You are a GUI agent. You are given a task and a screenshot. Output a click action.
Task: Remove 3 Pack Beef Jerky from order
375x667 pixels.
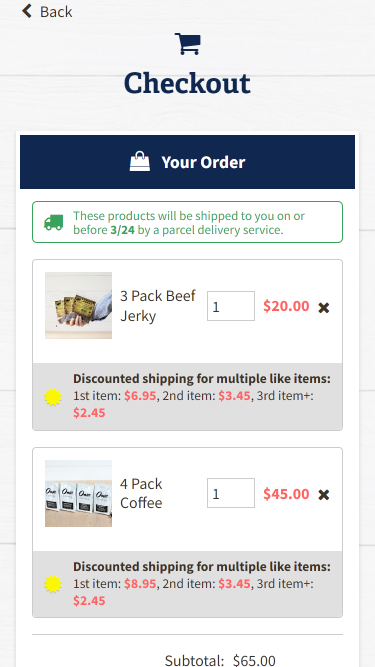[324, 308]
